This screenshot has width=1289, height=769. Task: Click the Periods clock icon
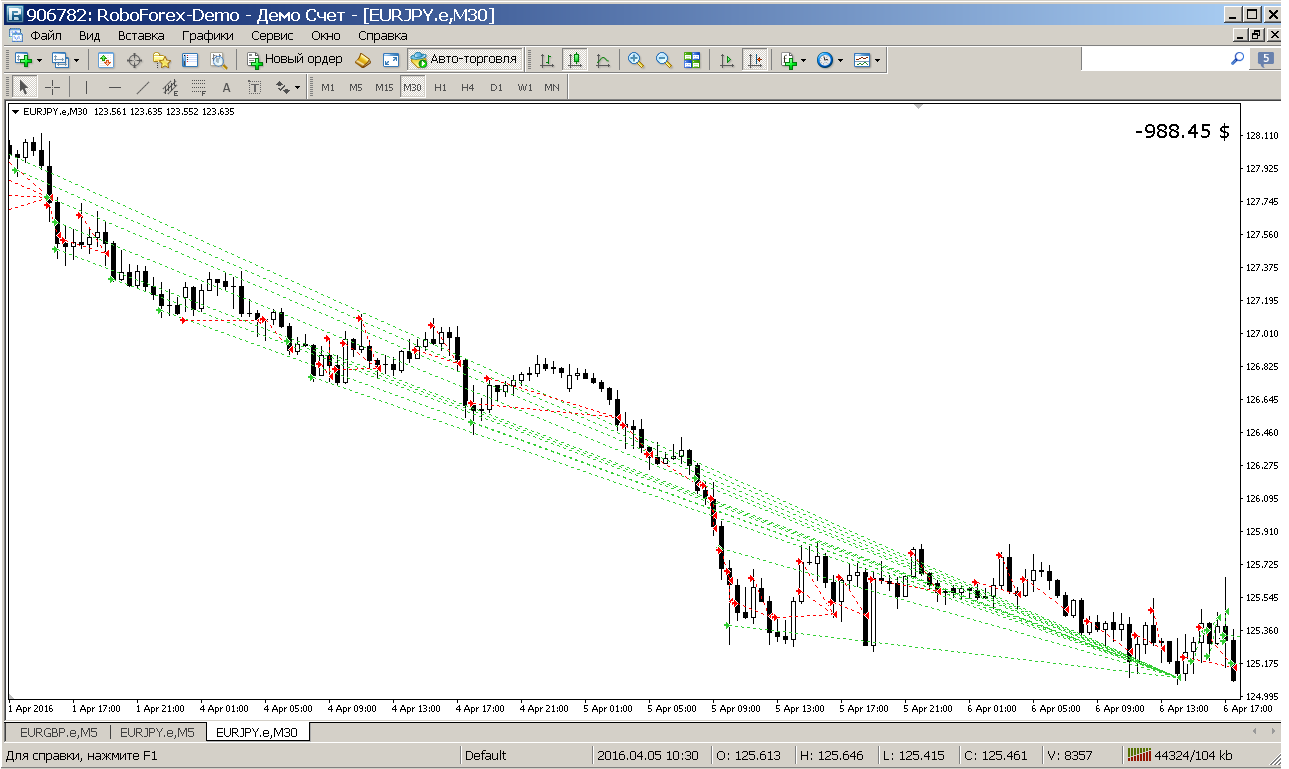[825, 60]
